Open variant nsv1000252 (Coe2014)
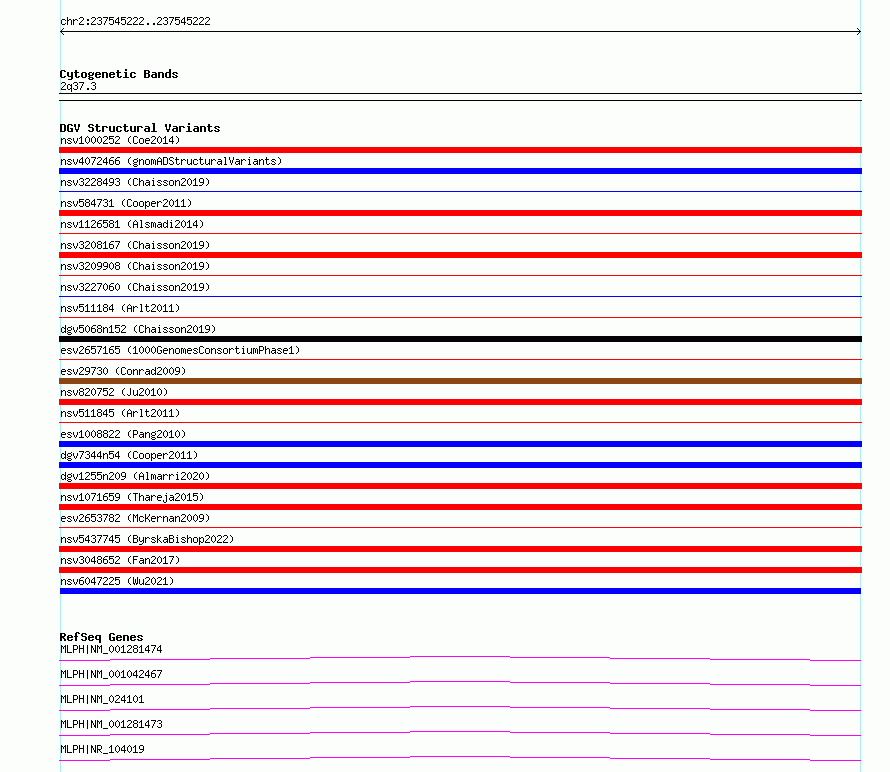This screenshot has width=890, height=772. (120, 140)
